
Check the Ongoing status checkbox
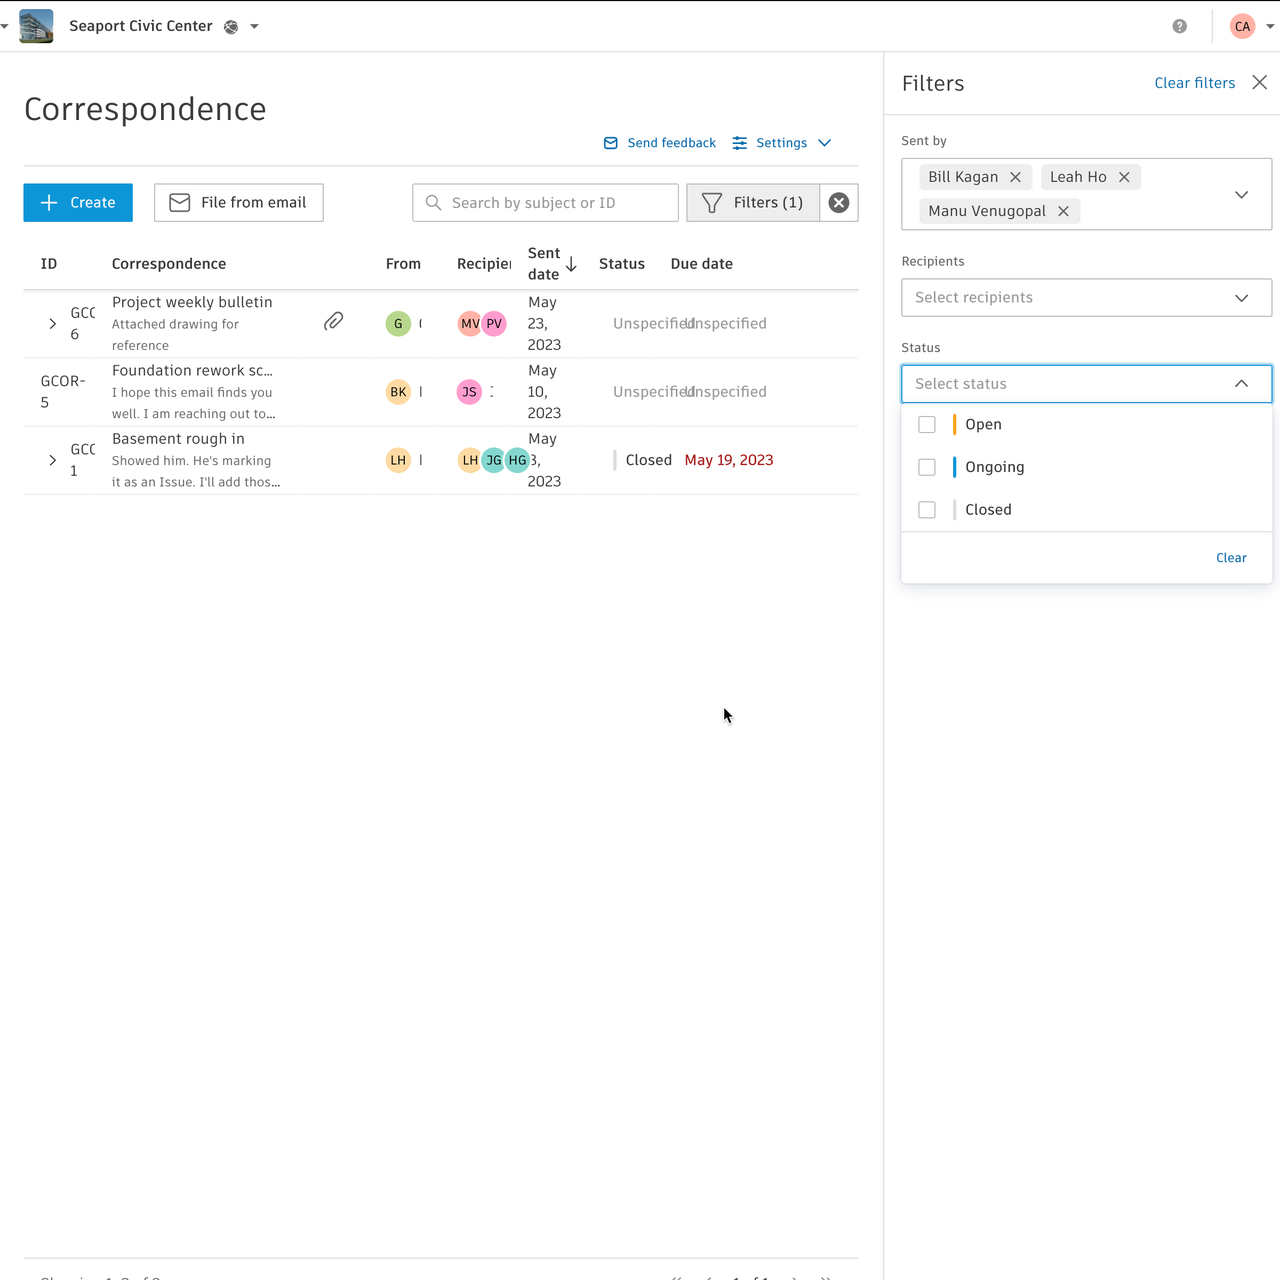click(927, 467)
